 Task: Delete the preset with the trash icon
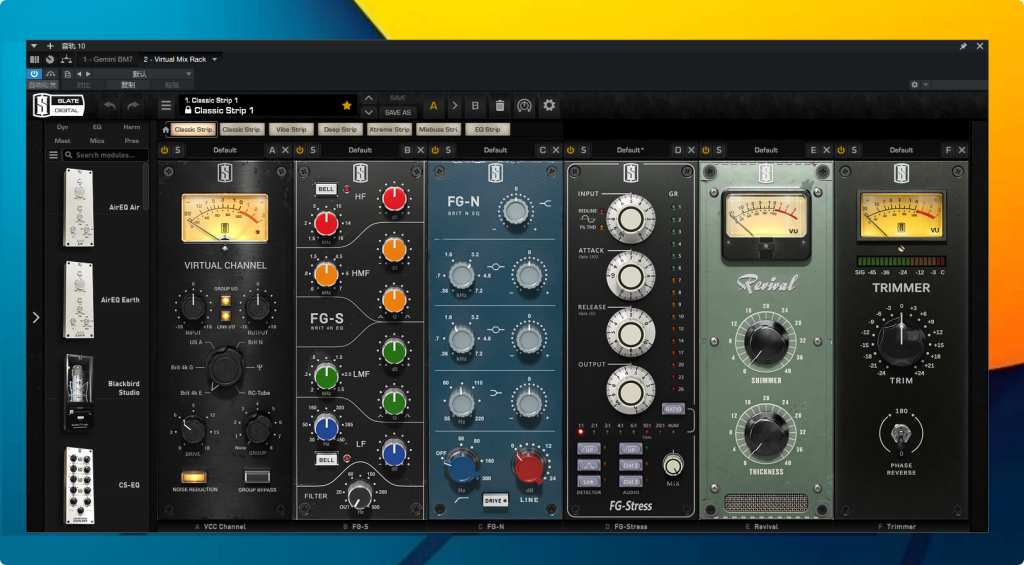pos(500,106)
